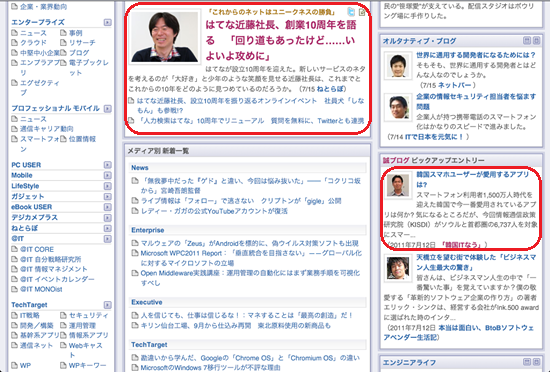Click the photo of はてな近藤社長

pyautogui.click(x=165, y=37)
